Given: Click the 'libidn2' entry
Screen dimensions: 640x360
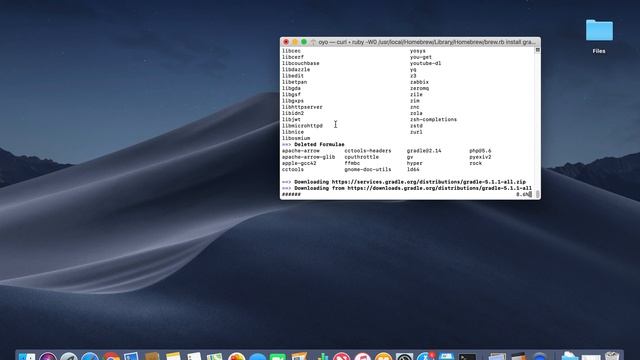Looking at the screenshot, I should tap(293, 113).
